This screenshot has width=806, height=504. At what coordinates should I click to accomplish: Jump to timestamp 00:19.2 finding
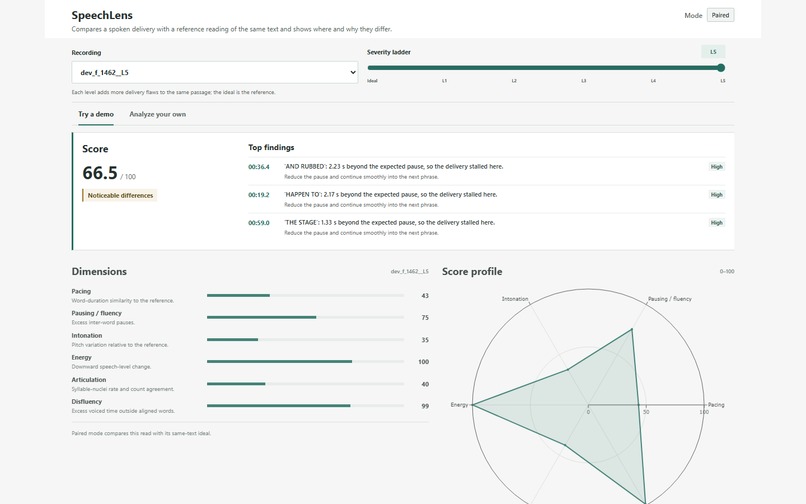click(x=259, y=195)
